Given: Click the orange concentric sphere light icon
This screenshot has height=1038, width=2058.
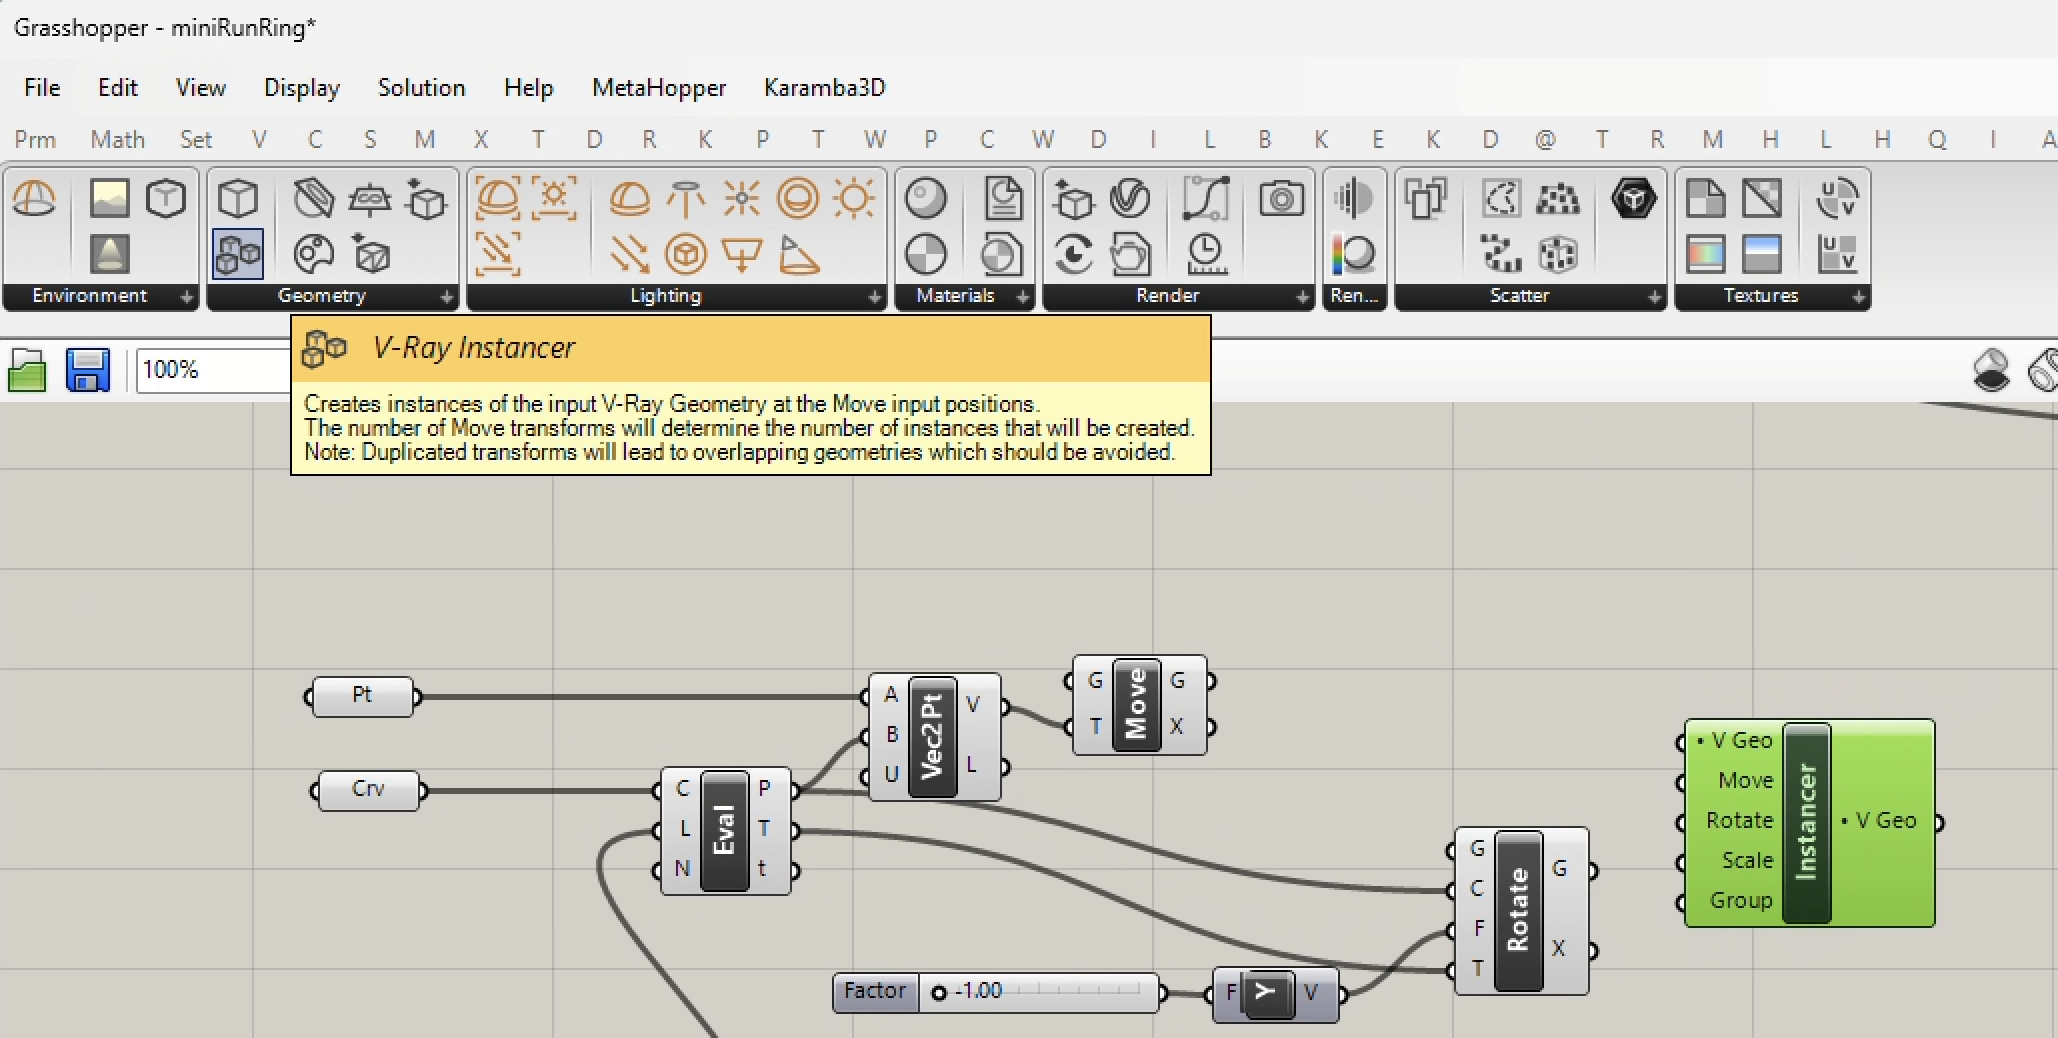Looking at the screenshot, I should (x=797, y=198).
